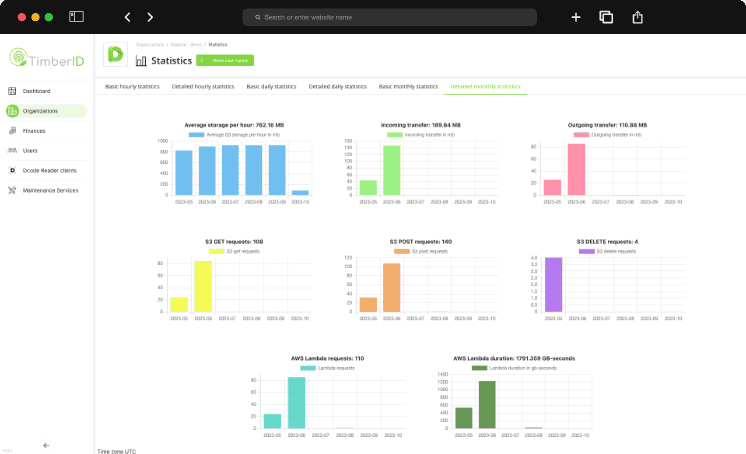Toggle the Lambda duration dark green legend swatch
746x454 pixels.
[x=480, y=368]
